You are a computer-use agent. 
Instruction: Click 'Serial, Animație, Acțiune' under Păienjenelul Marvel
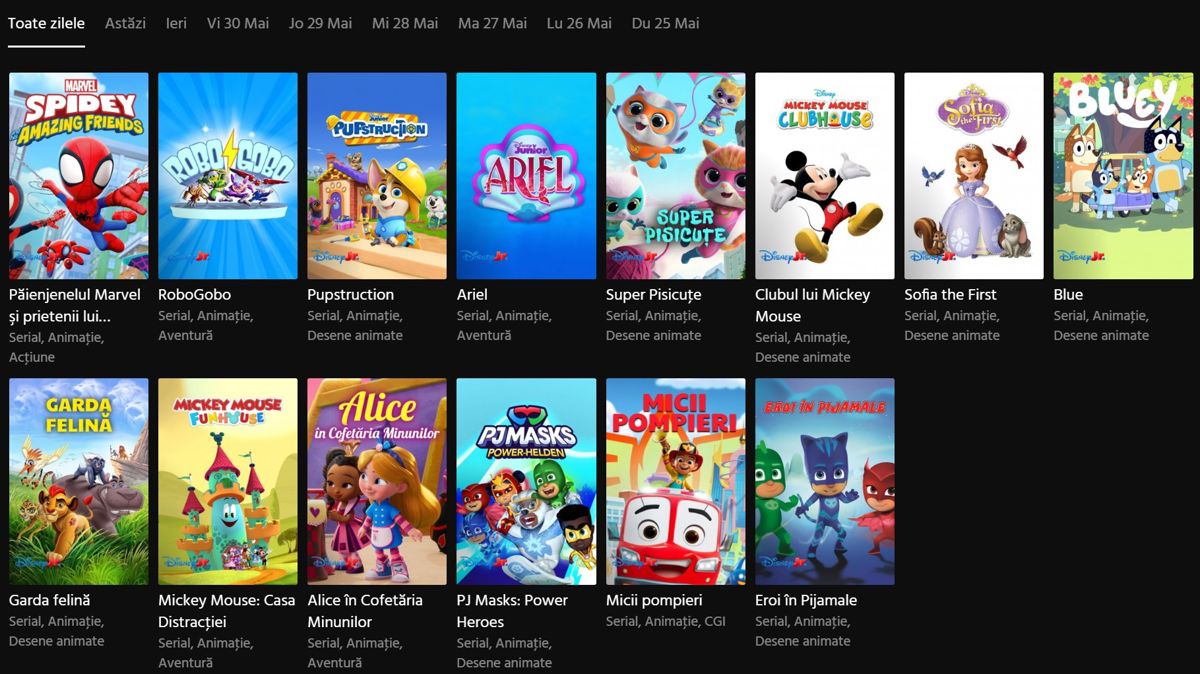(x=57, y=347)
